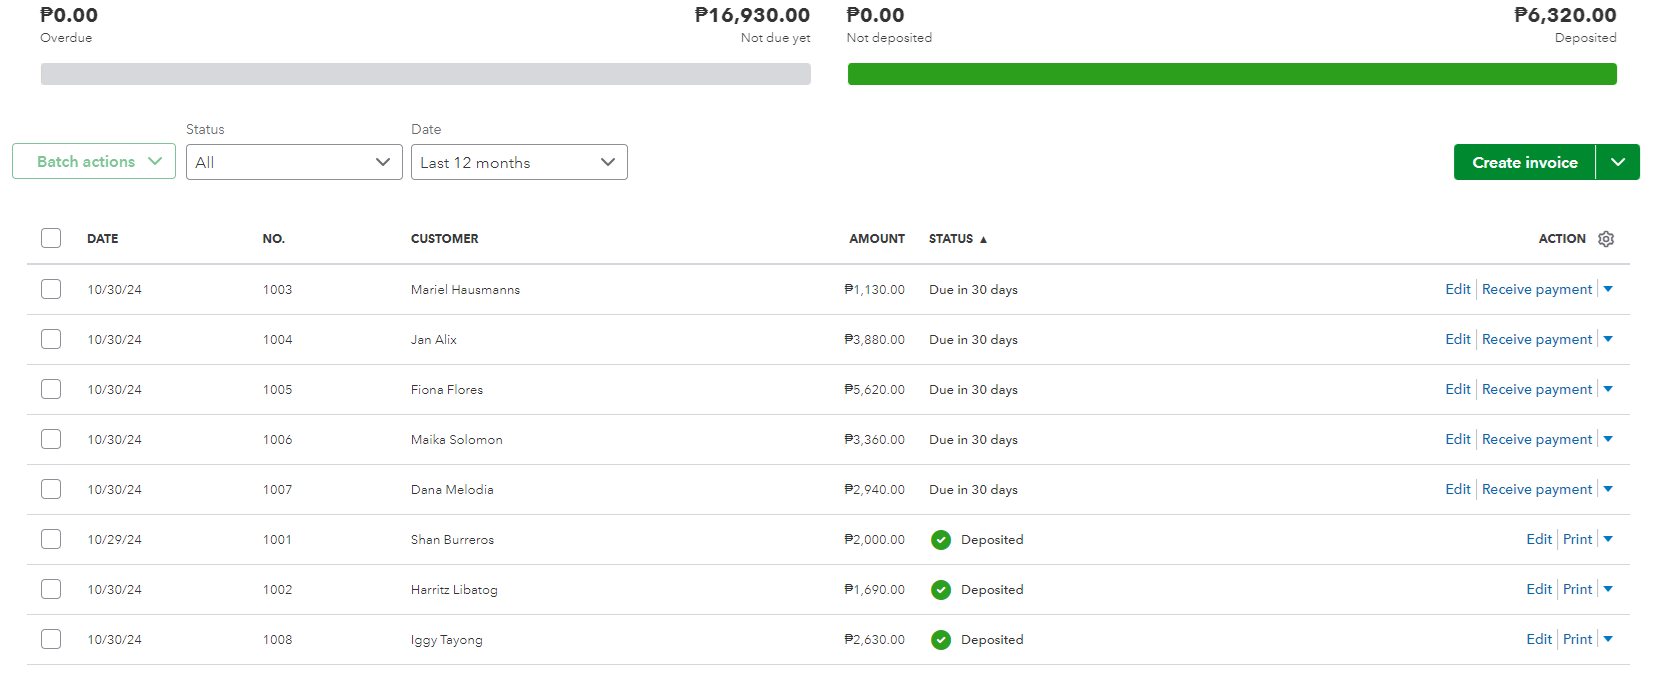Sort the table by DATE column
Screen dimensions: 1653x681
point(102,239)
